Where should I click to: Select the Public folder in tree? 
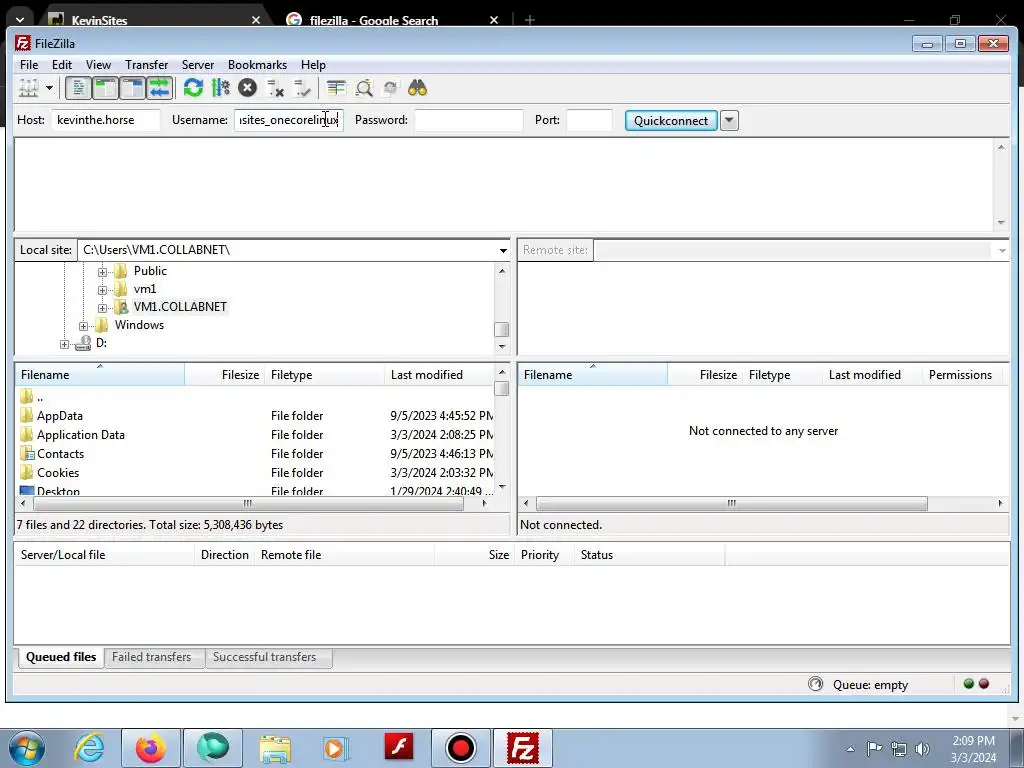point(150,271)
